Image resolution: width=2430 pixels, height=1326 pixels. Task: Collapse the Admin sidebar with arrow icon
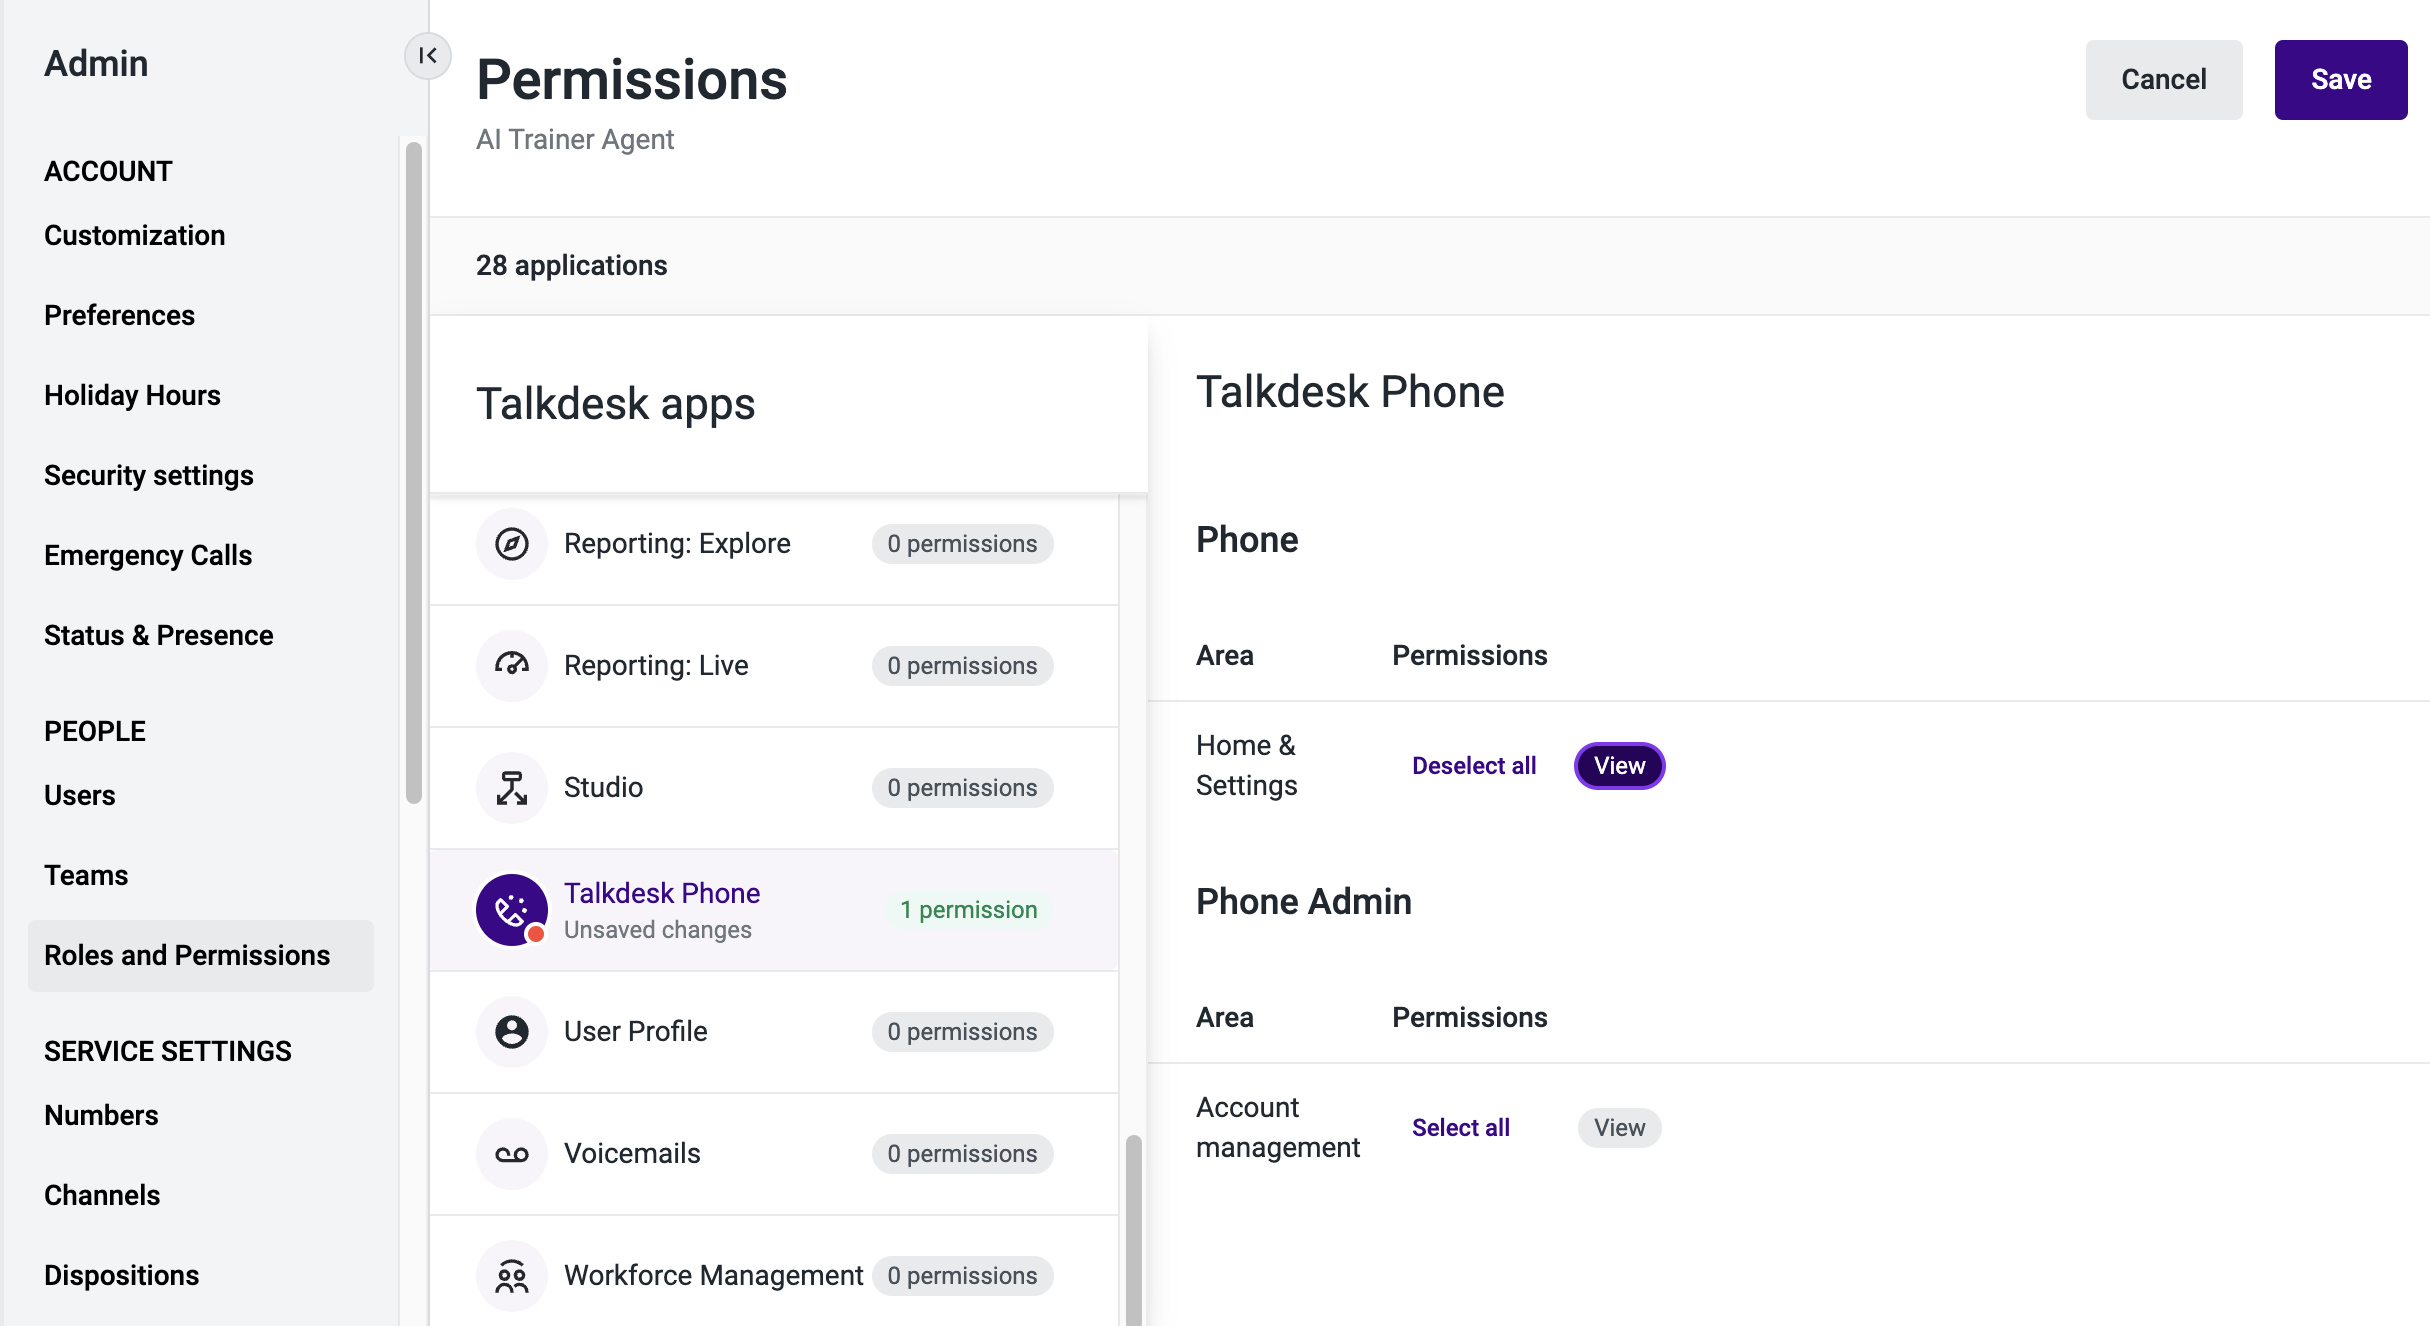point(428,56)
